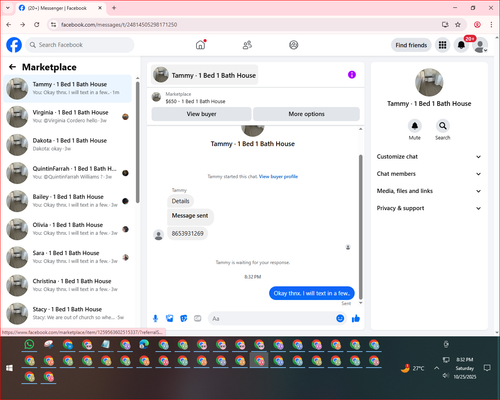Screen dimensions: 500x400
Task: Open a new browser tab
Action: pos(114,8)
